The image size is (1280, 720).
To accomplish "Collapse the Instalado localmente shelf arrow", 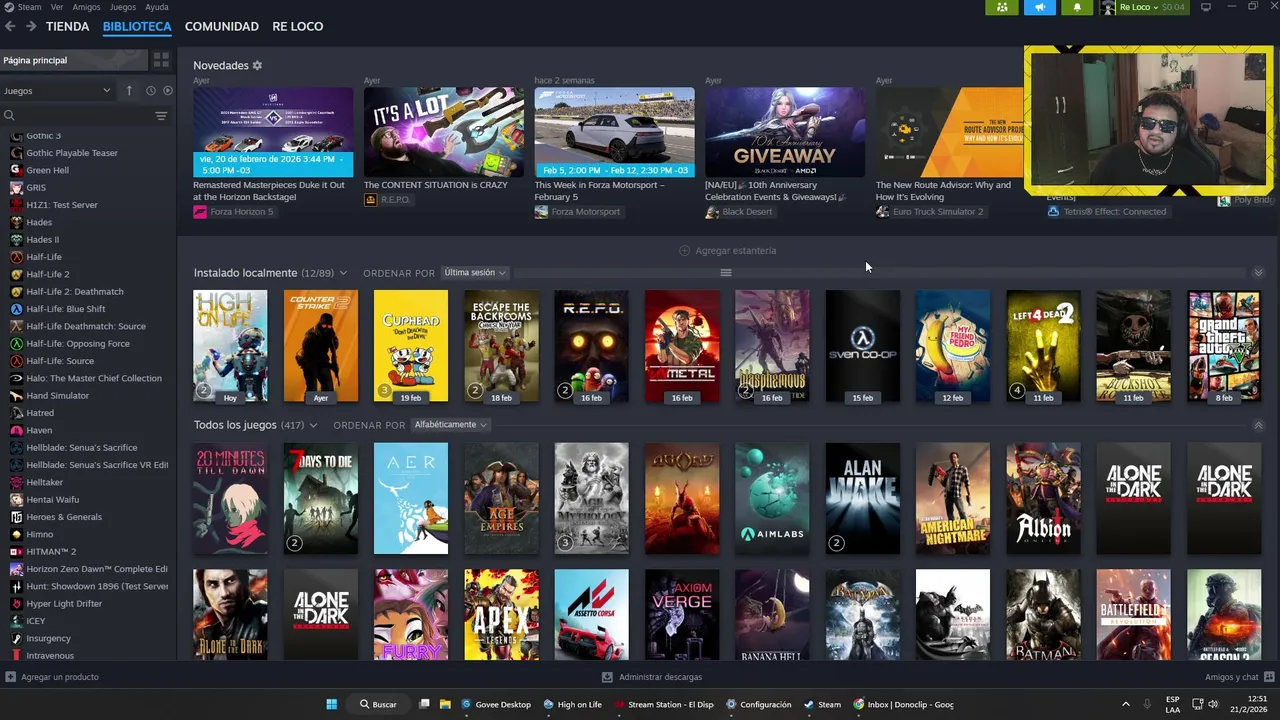I will tap(1258, 273).
